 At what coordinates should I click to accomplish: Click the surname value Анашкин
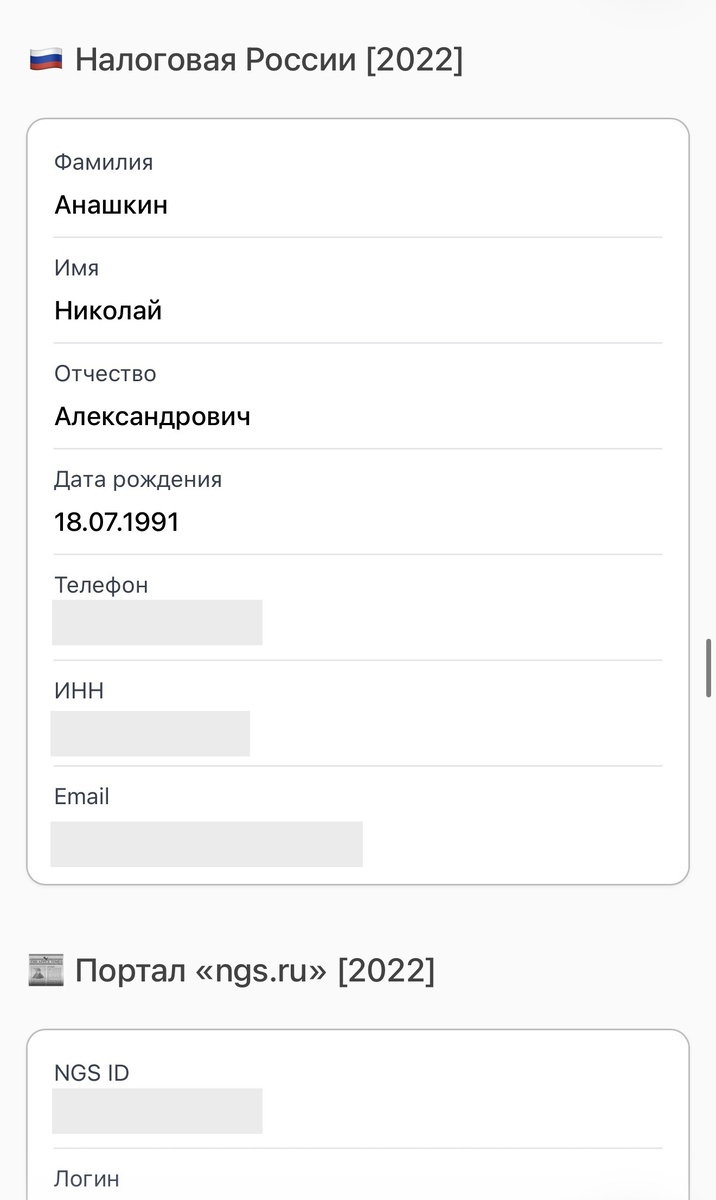pyautogui.click(x=111, y=206)
